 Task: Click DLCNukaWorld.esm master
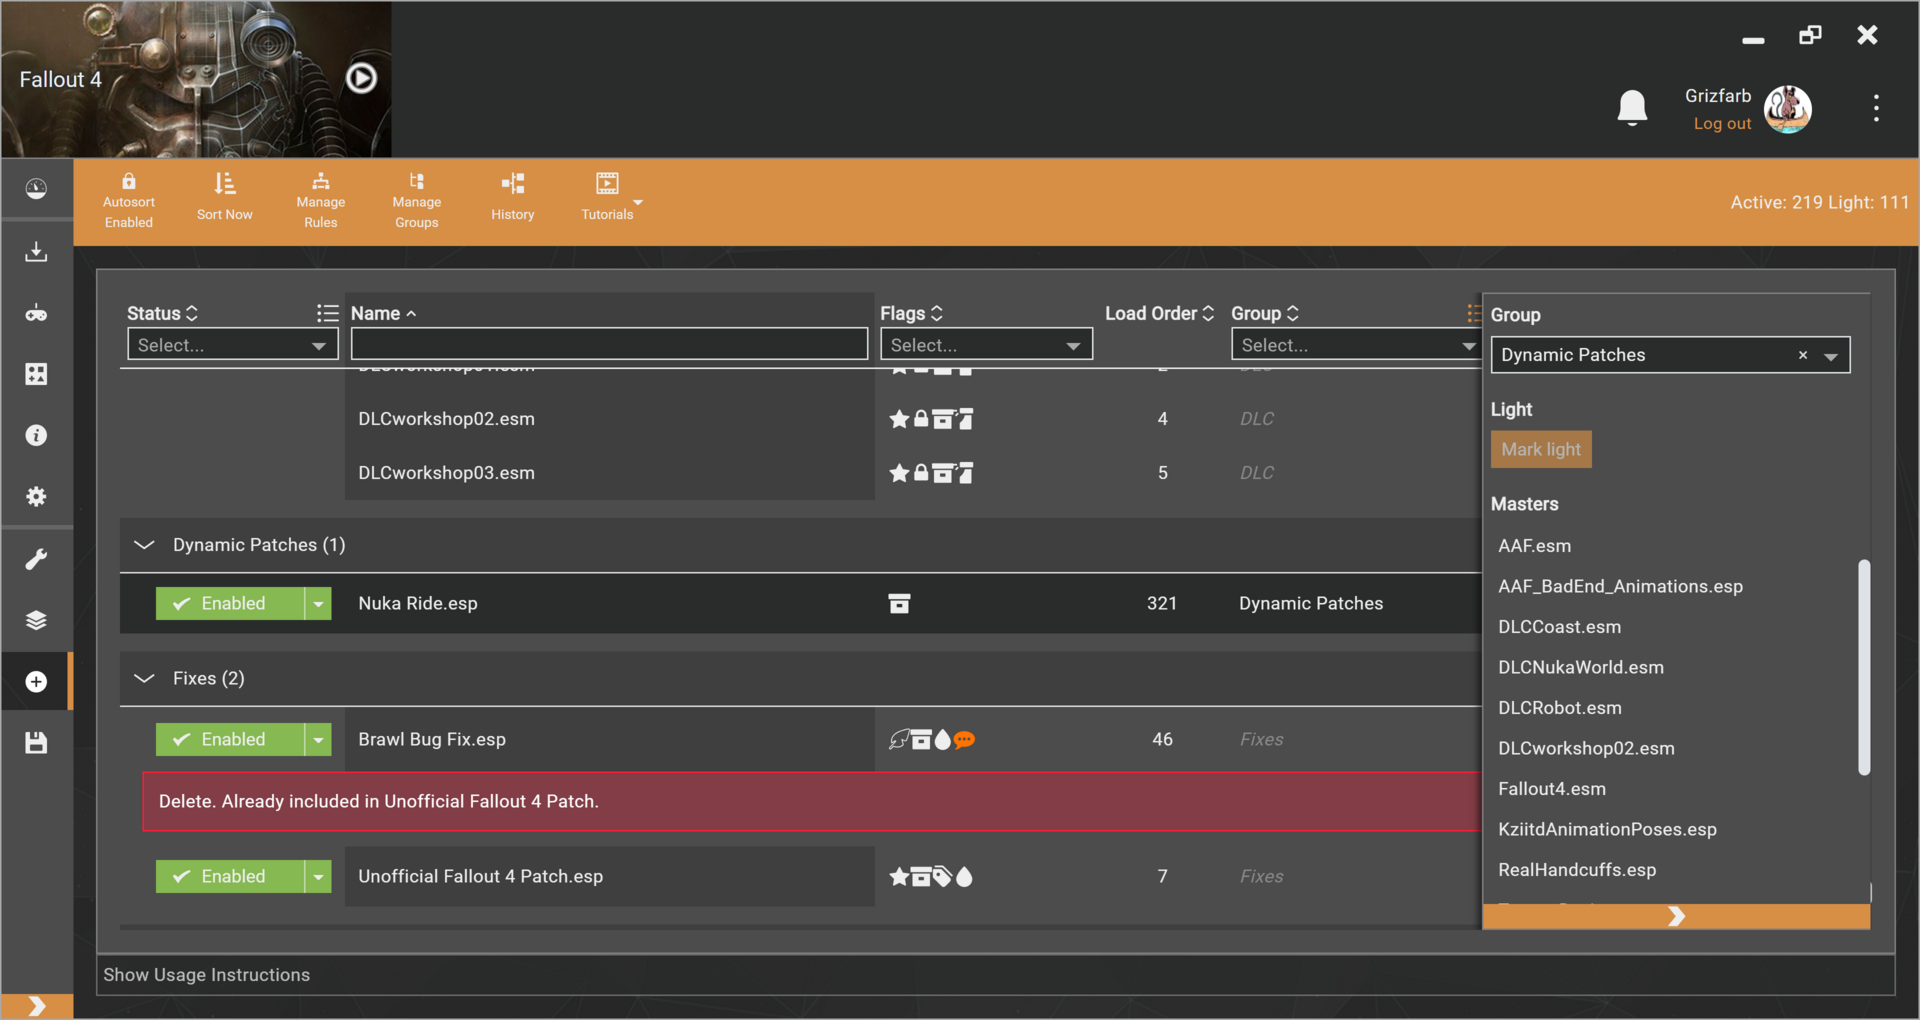[1581, 667]
